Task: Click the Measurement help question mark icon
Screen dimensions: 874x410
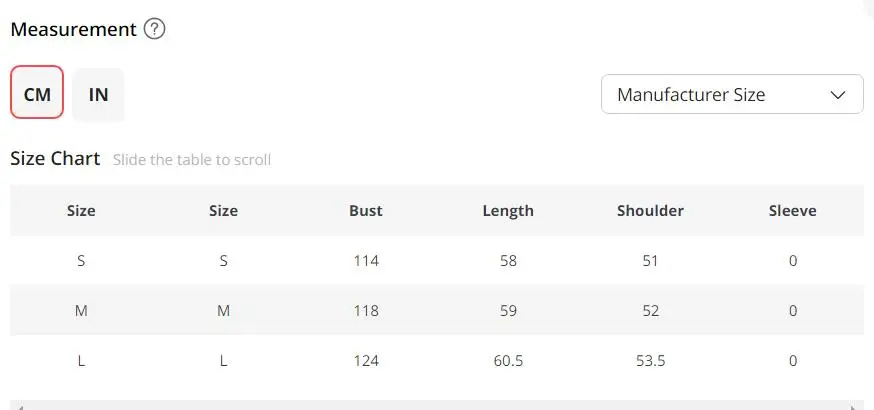Action: [x=154, y=29]
